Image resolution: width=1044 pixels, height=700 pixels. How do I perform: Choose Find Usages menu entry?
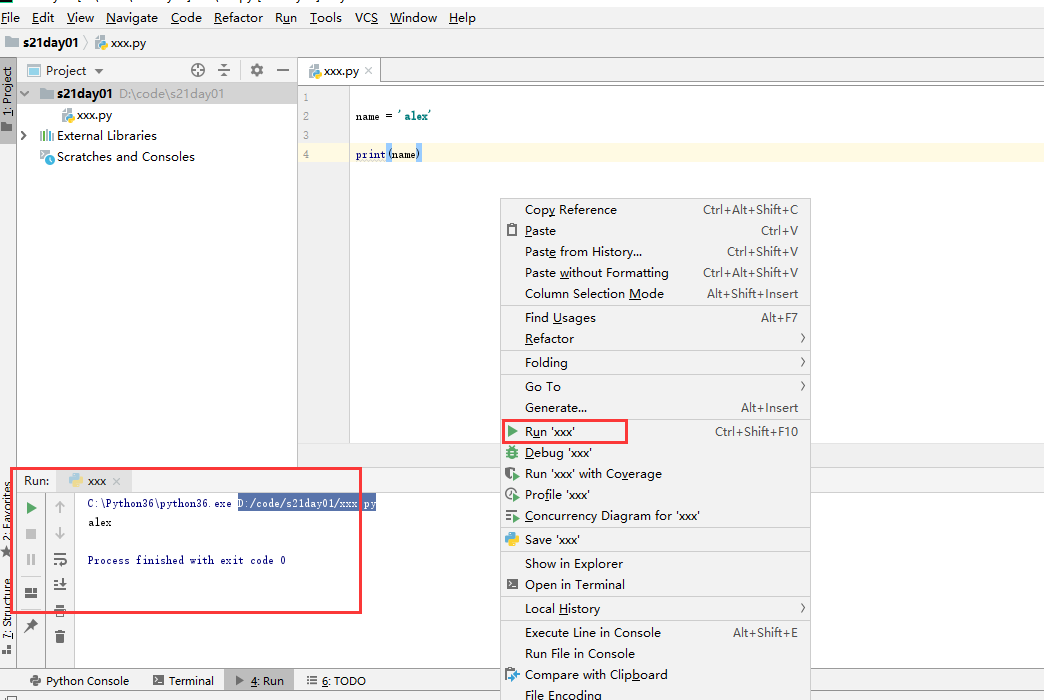click(655, 318)
